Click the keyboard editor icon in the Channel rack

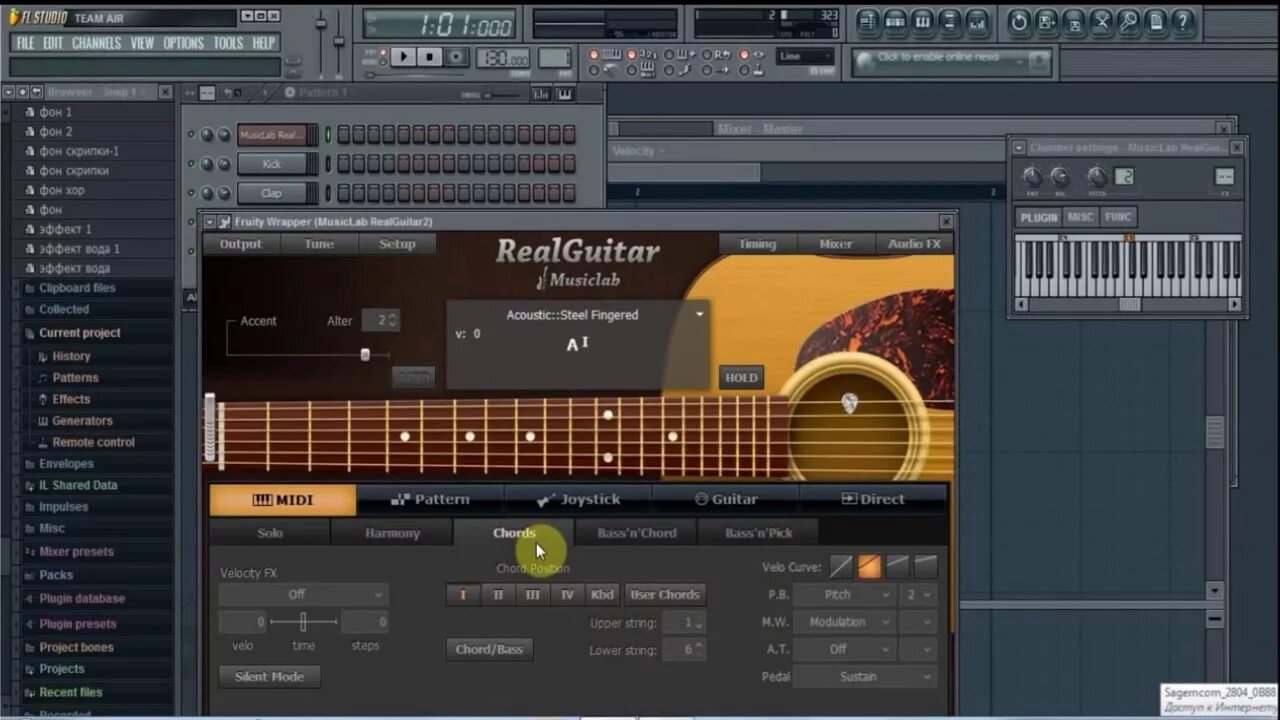(564, 94)
